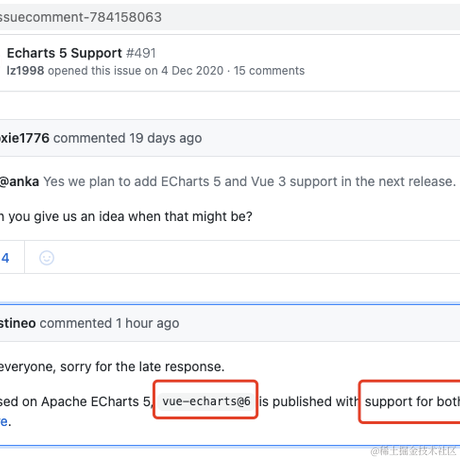
Task: Open xie1776 commenter profile
Action: click(25, 138)
